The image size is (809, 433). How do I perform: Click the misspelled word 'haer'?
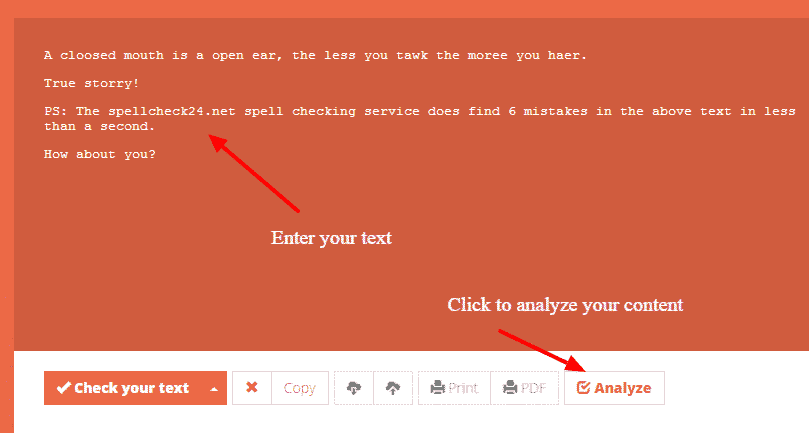coord(563,55)
